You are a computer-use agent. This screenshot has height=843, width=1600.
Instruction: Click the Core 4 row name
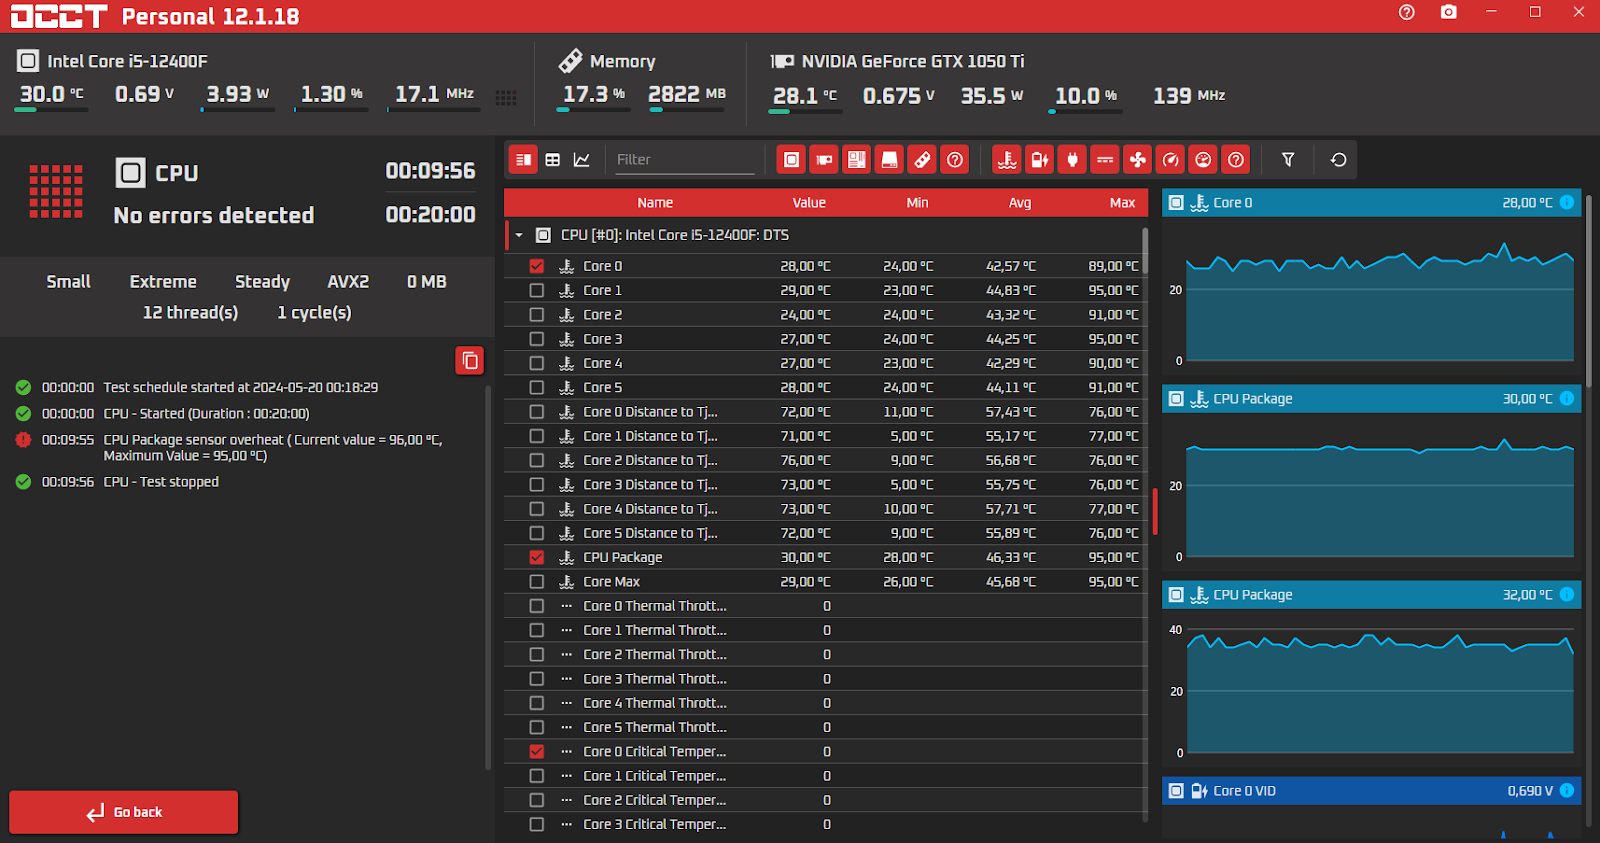[x=602, y=363]
